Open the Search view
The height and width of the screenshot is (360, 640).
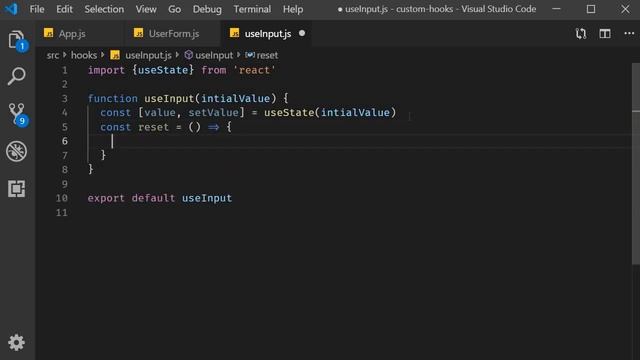tap(16, 76)
